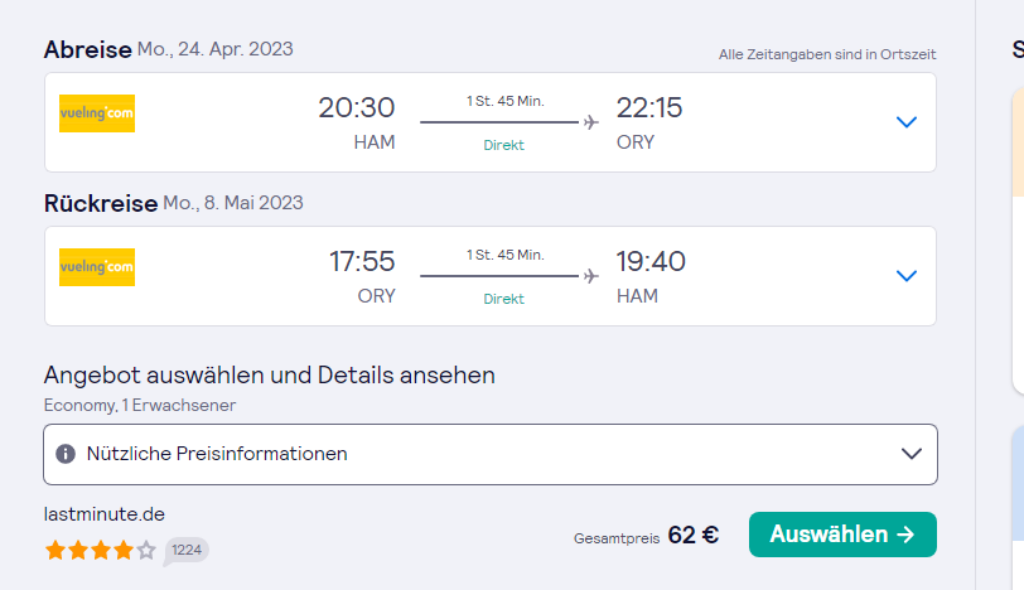Click the plane icon on HAM to ORY route
This screenshot has height=590, width=1024.
591,122
